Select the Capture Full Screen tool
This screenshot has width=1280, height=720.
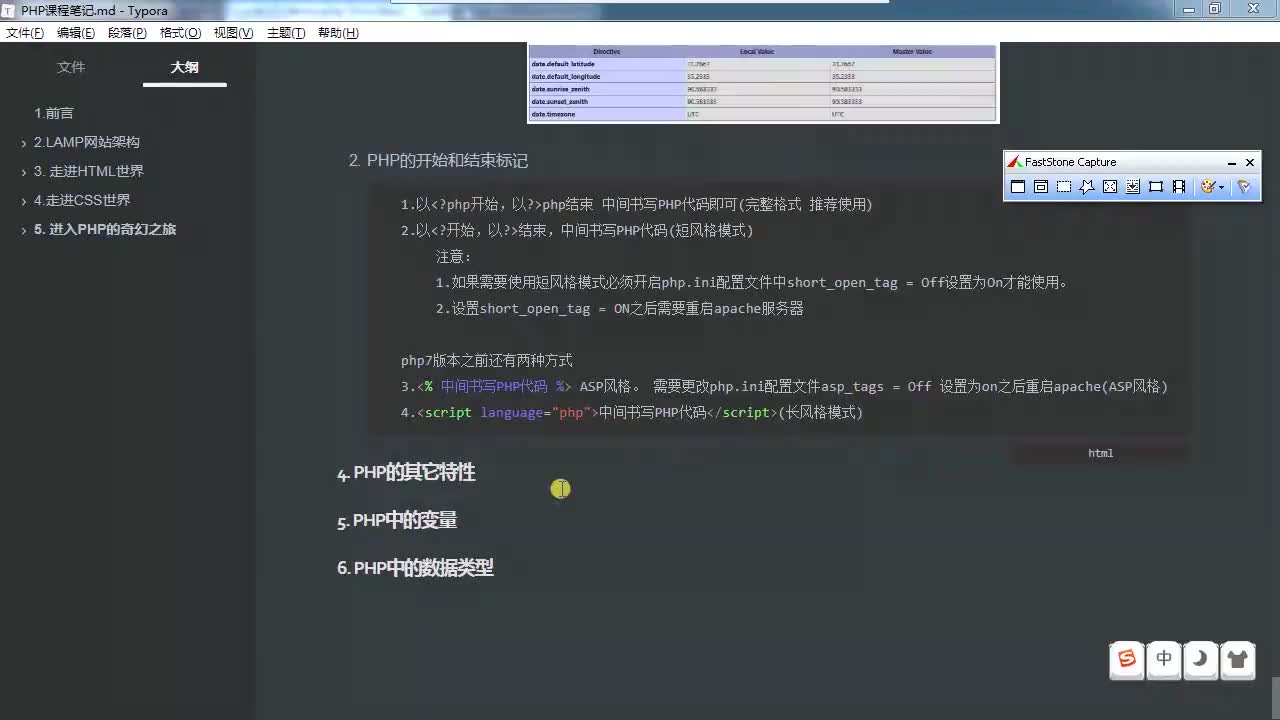[x=1110, y=186]
